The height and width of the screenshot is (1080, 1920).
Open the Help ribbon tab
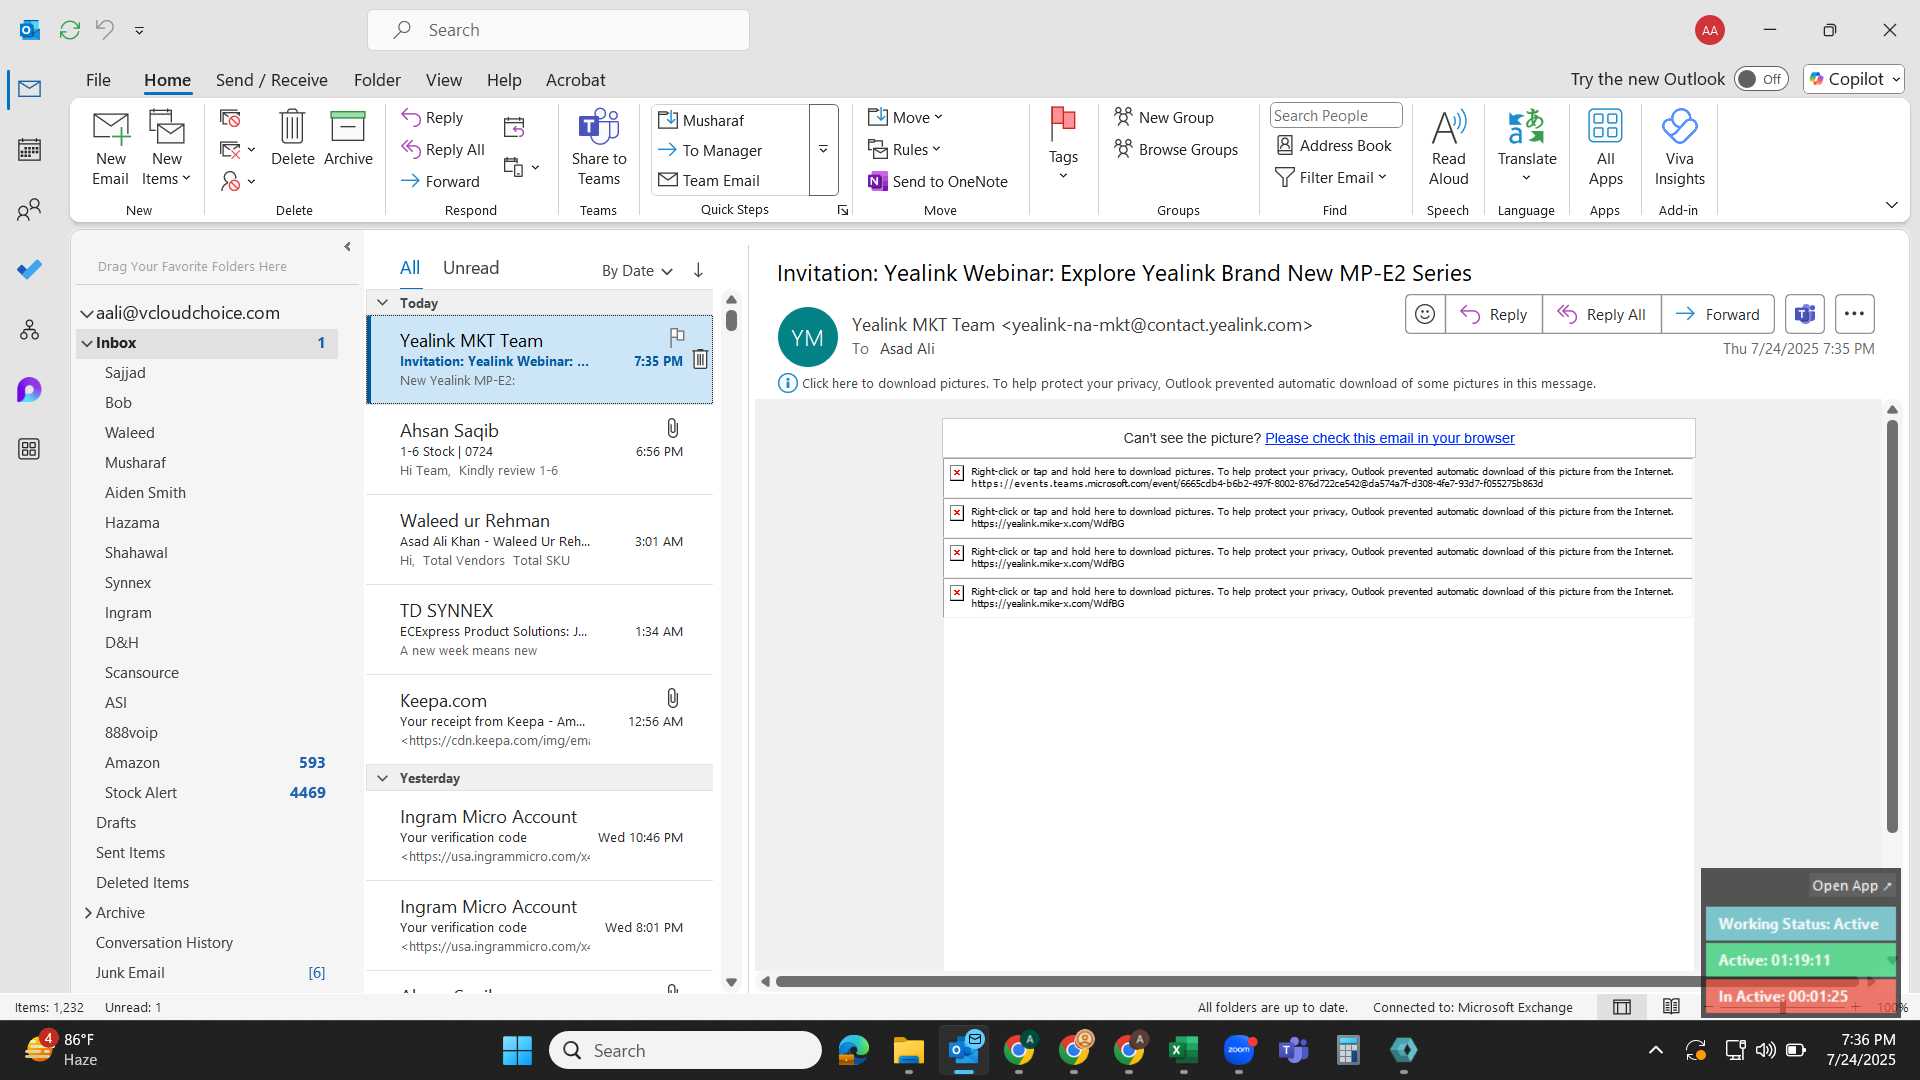[x=504, y=80]
